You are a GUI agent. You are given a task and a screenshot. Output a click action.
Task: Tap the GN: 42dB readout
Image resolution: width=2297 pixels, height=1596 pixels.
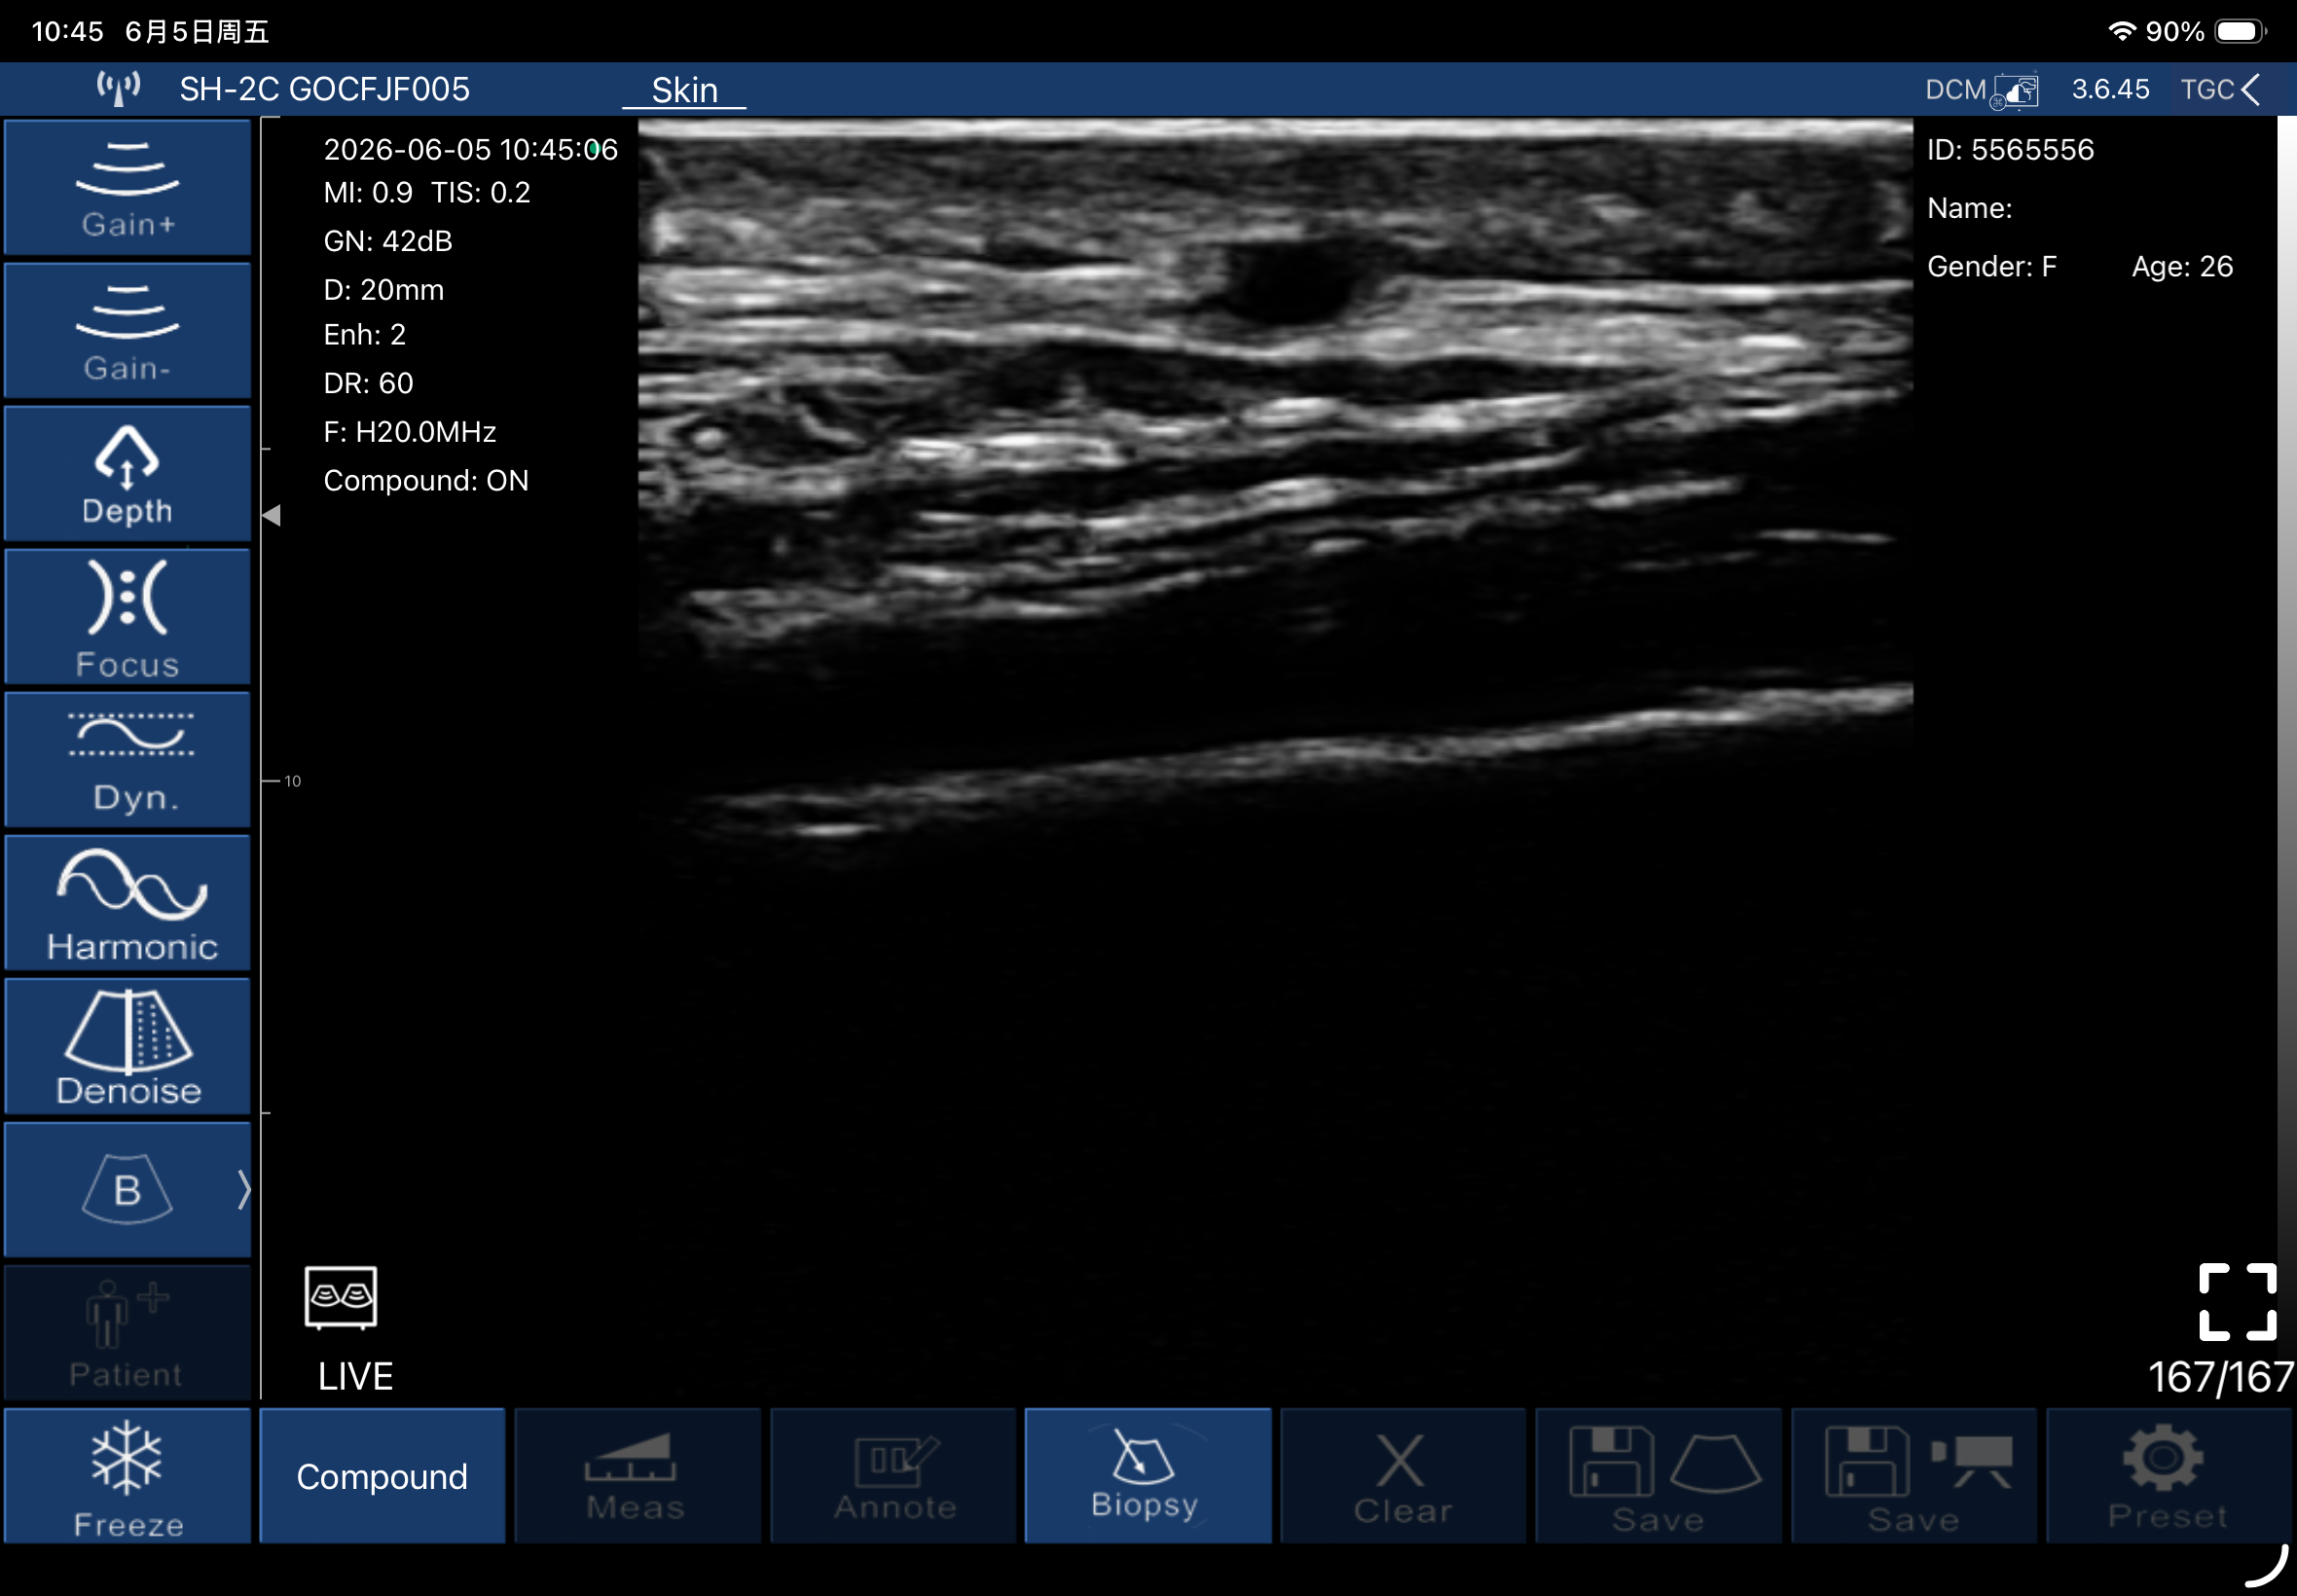tap(388, 241)
